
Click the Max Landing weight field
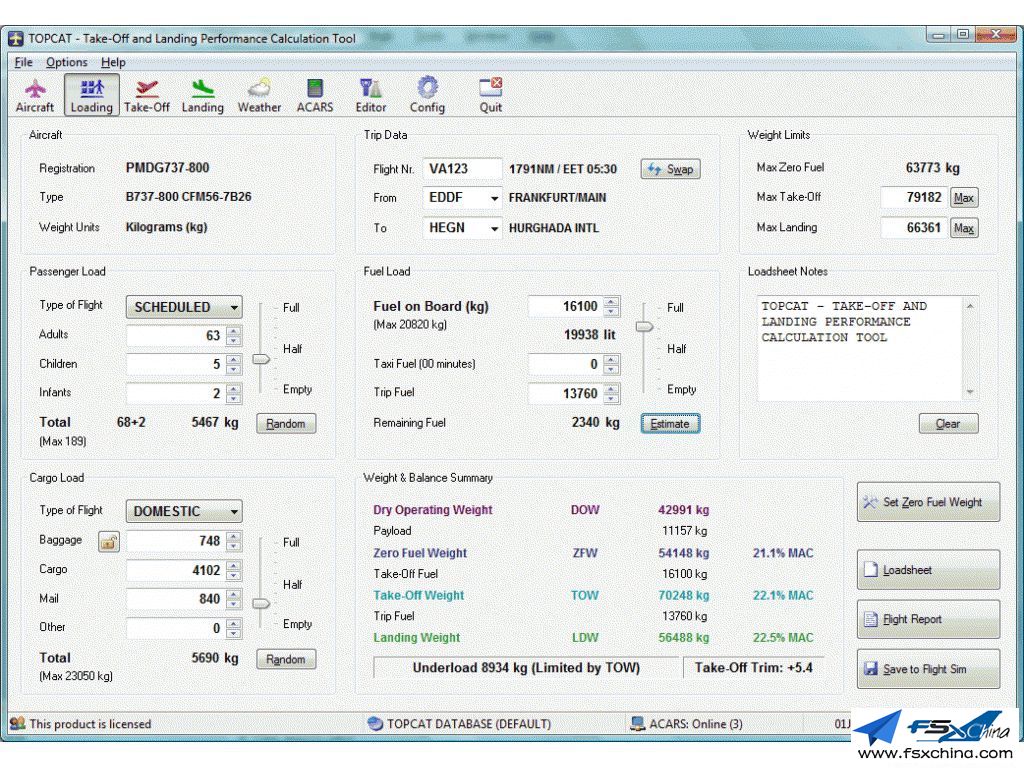pos(914,228)
